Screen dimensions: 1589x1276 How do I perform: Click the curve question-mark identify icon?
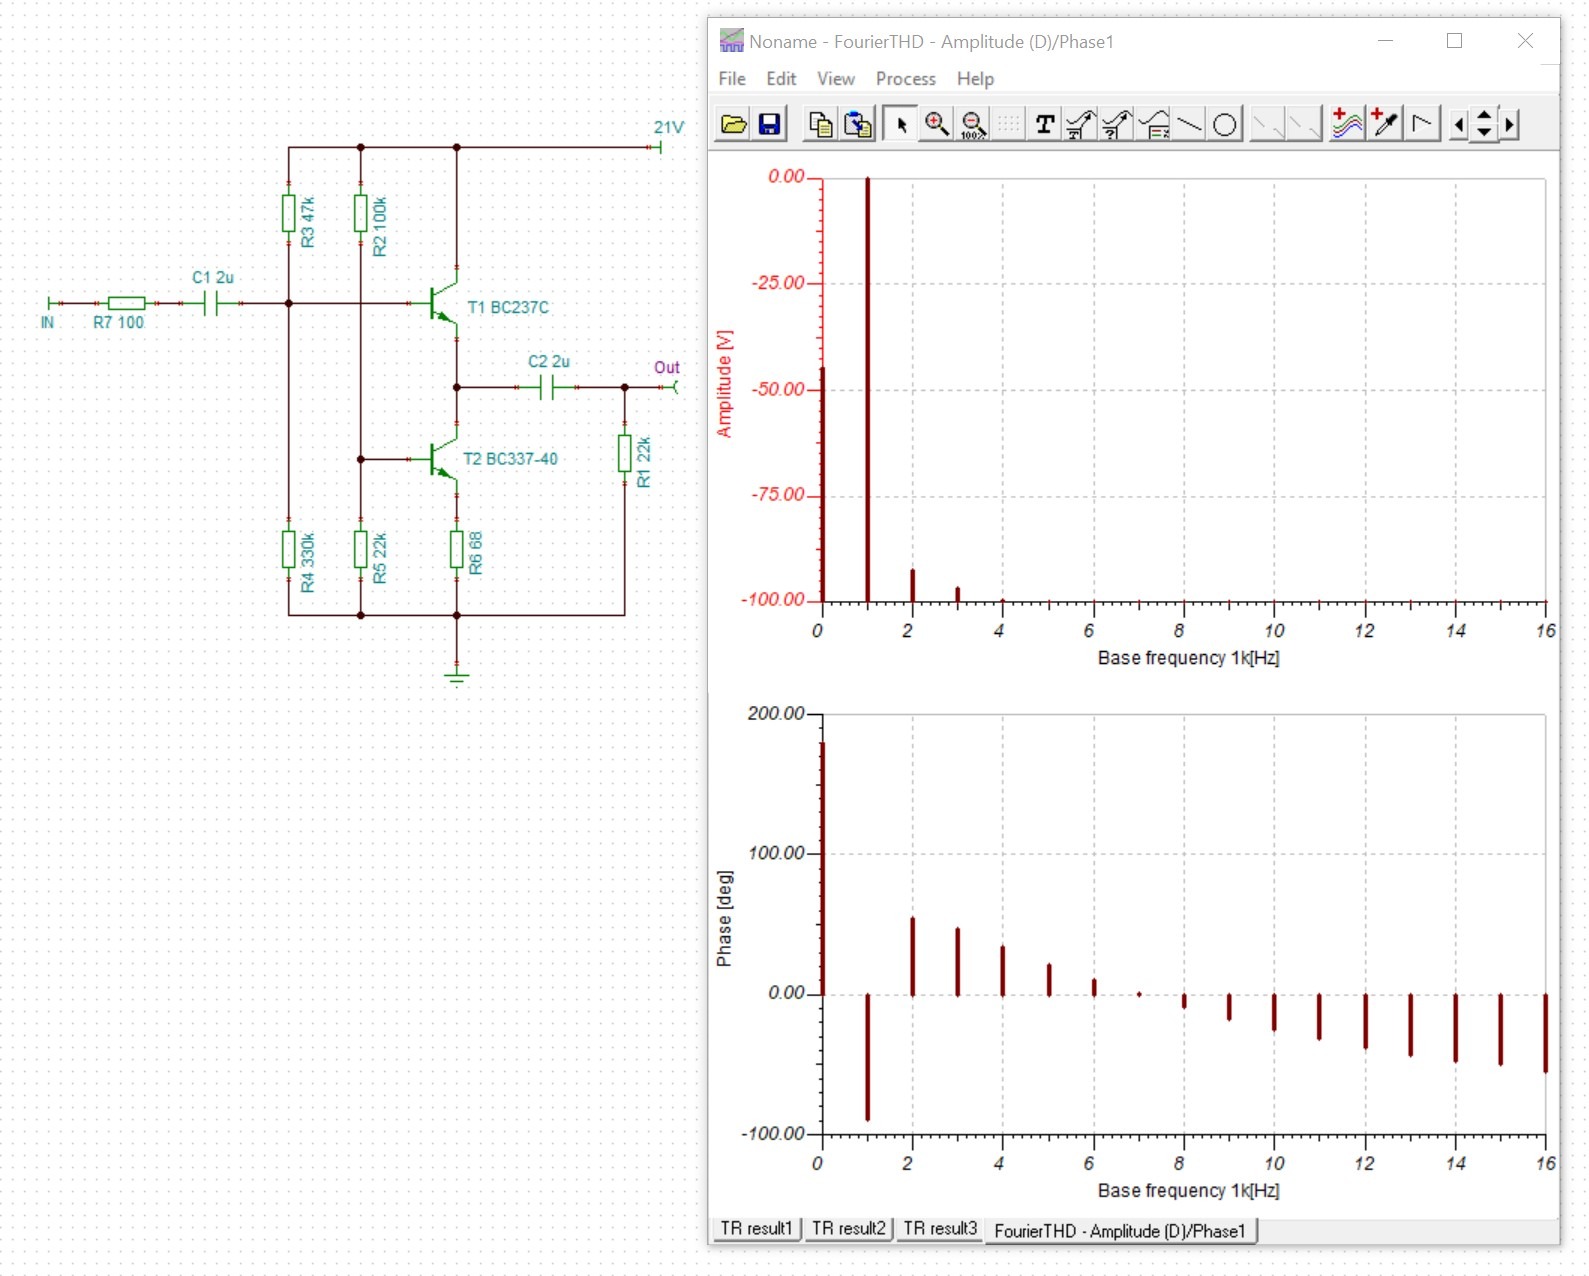point(1117,124)
